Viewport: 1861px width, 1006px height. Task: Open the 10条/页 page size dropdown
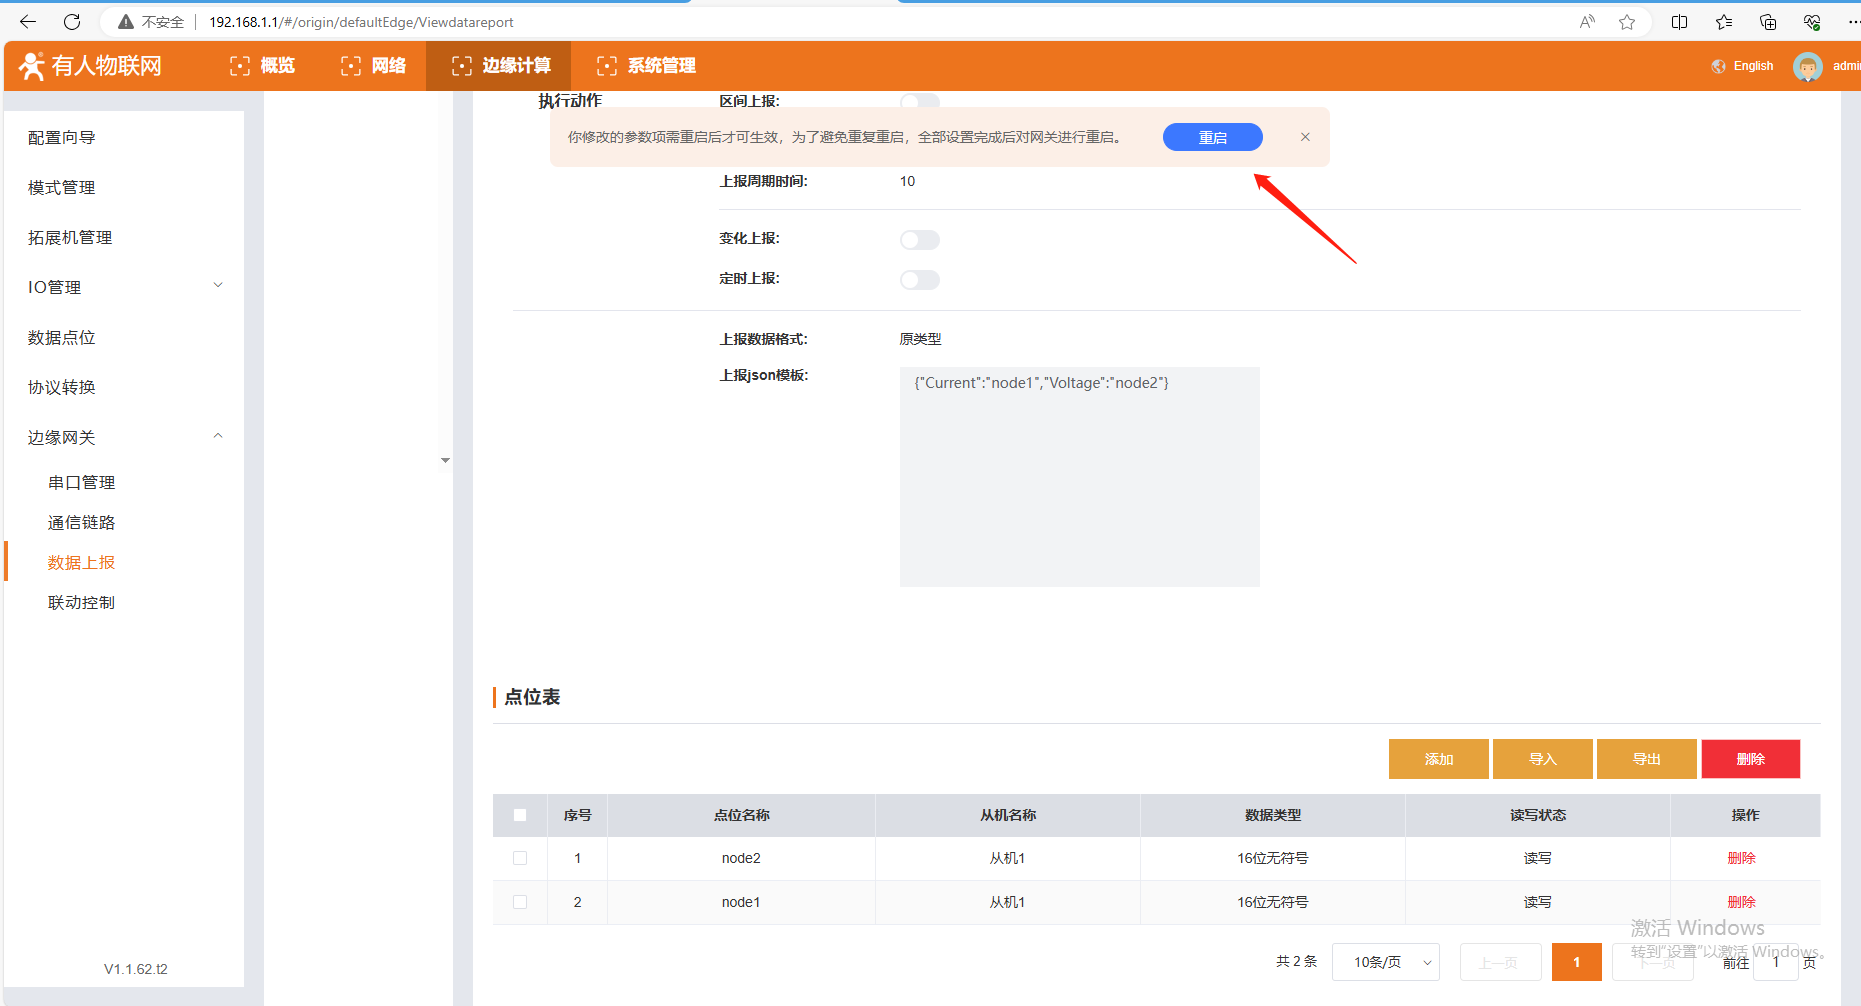coord(1385,962)
